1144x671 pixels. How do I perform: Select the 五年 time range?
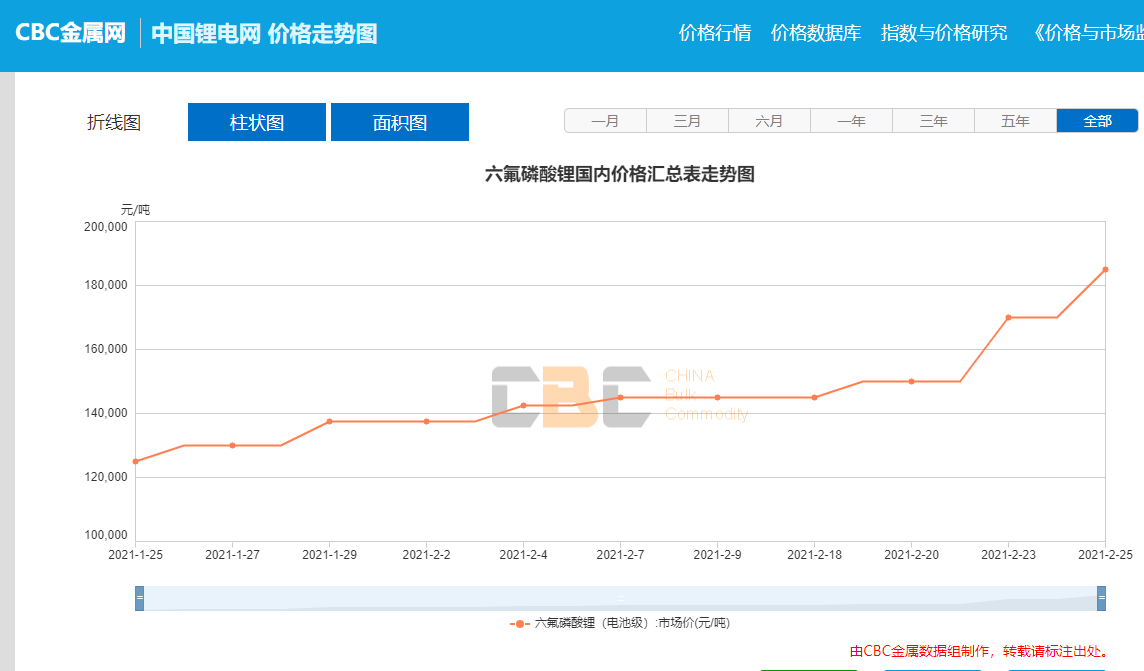(1016, 120)
